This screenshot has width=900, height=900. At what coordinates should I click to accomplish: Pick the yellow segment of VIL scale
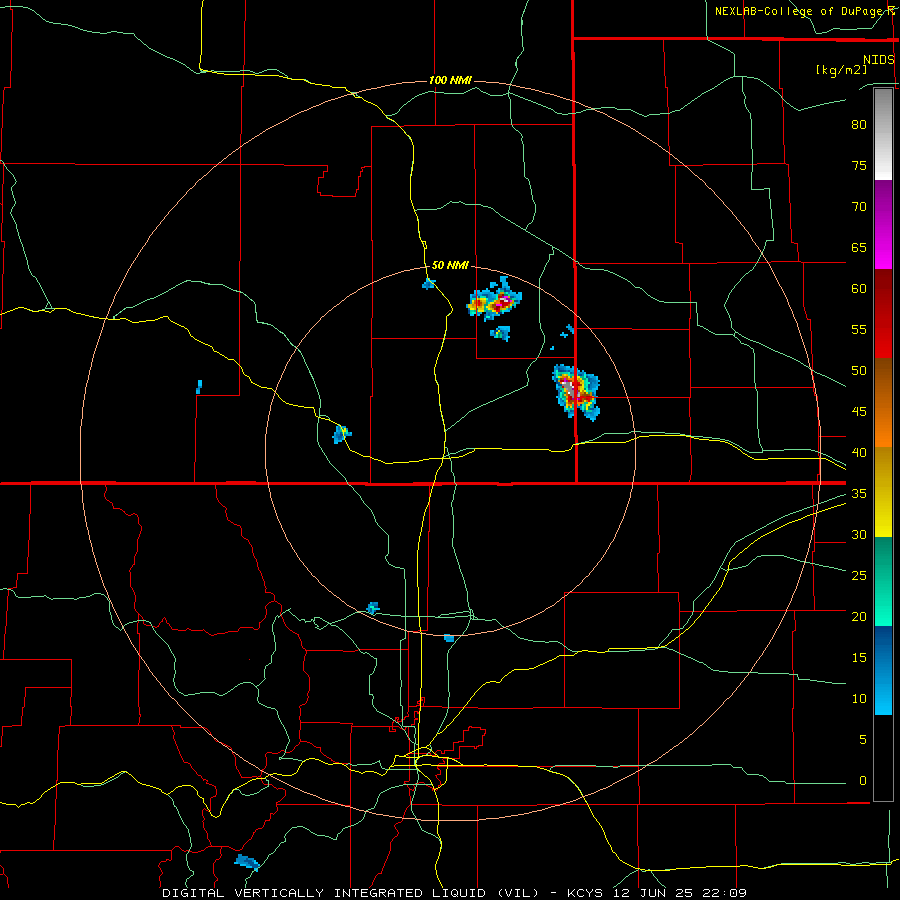tap(883, 492)
